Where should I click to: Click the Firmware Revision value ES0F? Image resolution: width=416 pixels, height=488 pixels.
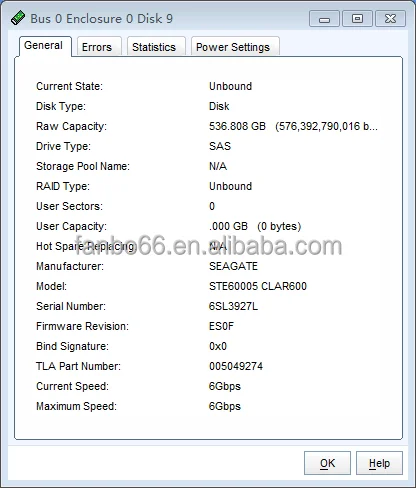pos(221,326)
